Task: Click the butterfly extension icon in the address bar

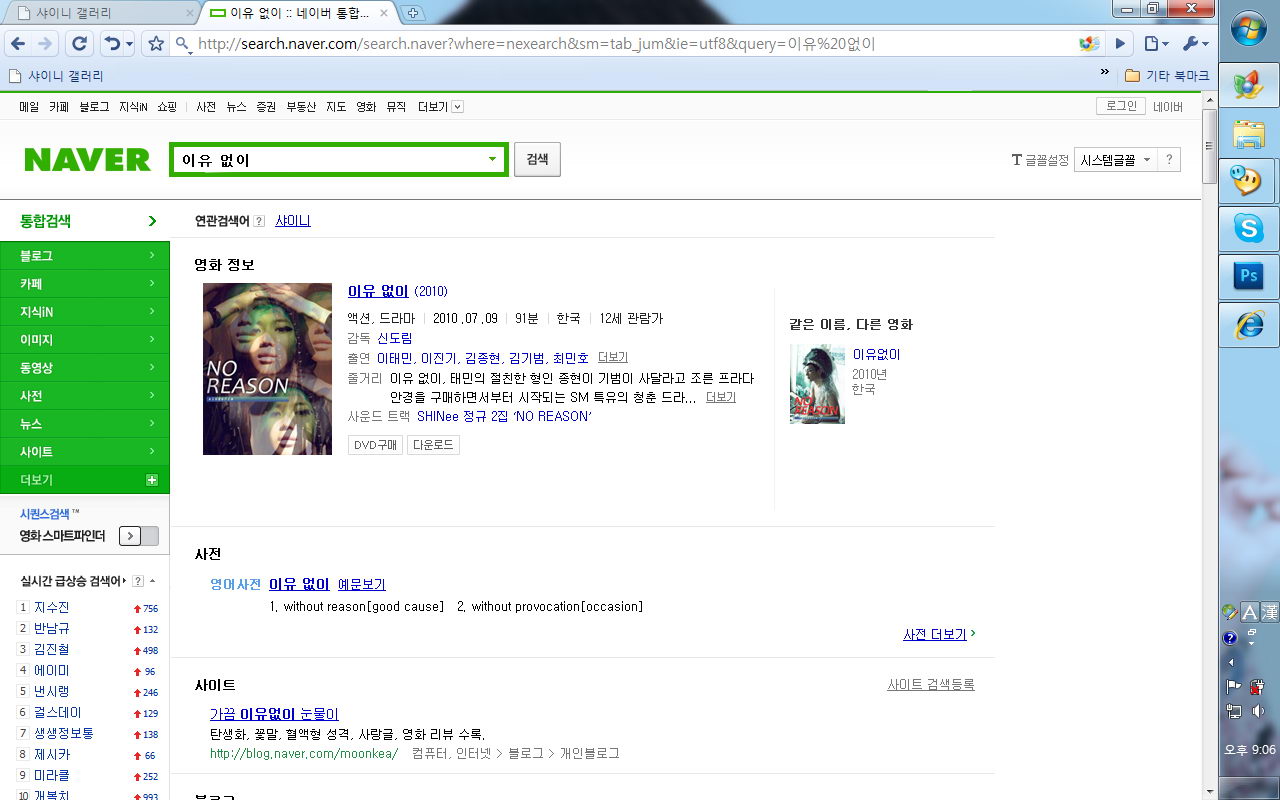Action: [1089, 44]
